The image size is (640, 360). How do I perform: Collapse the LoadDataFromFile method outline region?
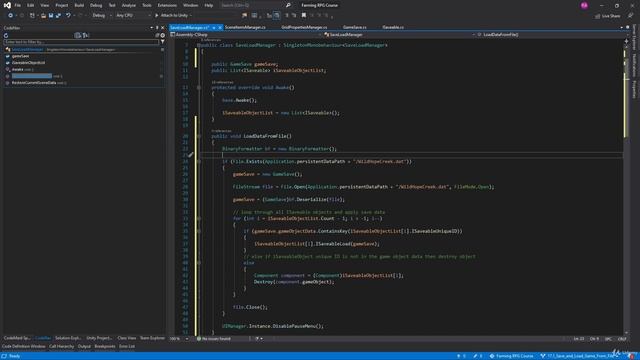(199, 136)
